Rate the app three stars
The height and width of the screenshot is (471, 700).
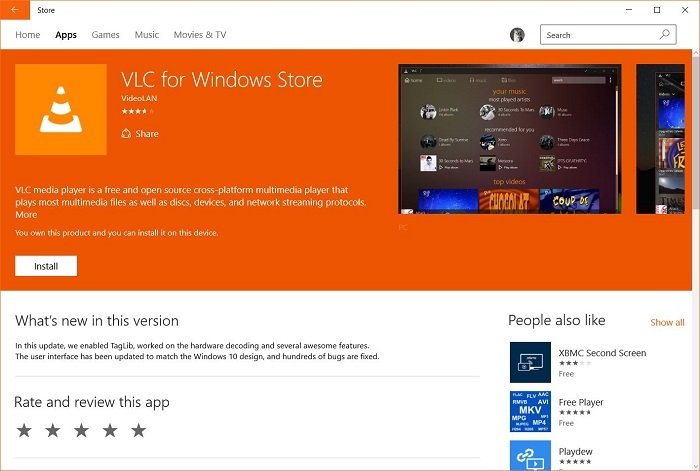pyautogui.click(x=81, y=430)
